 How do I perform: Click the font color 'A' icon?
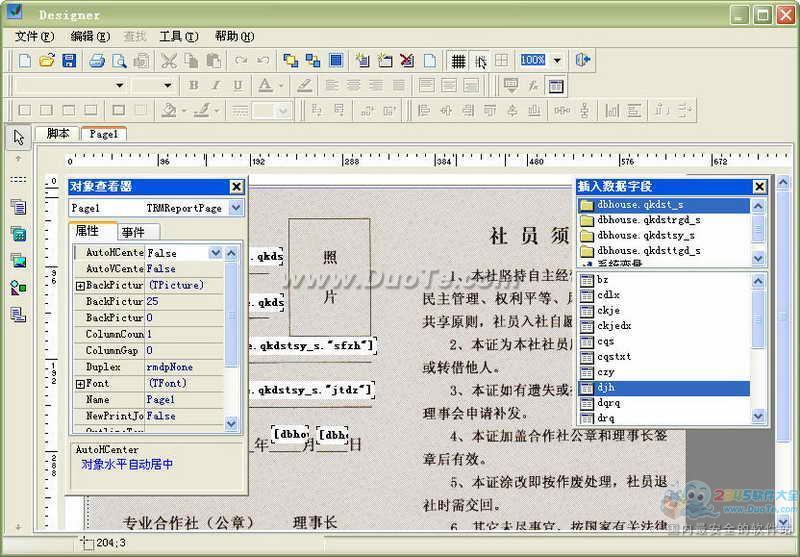click(x=265, y=86)
